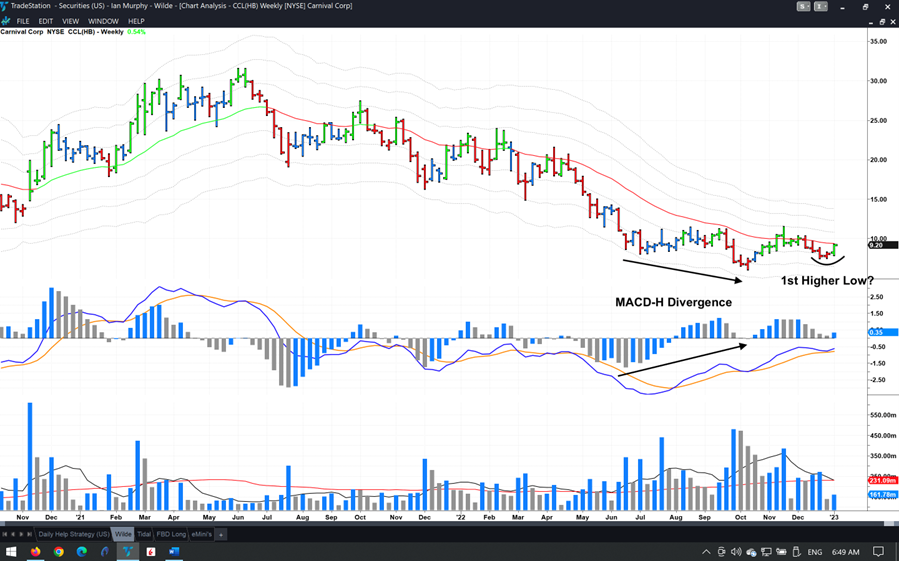Viewport: 899px width, 561px height.
Task: Switch to Daily Help Strategy (US) tab
Action: tap(73, 534)
